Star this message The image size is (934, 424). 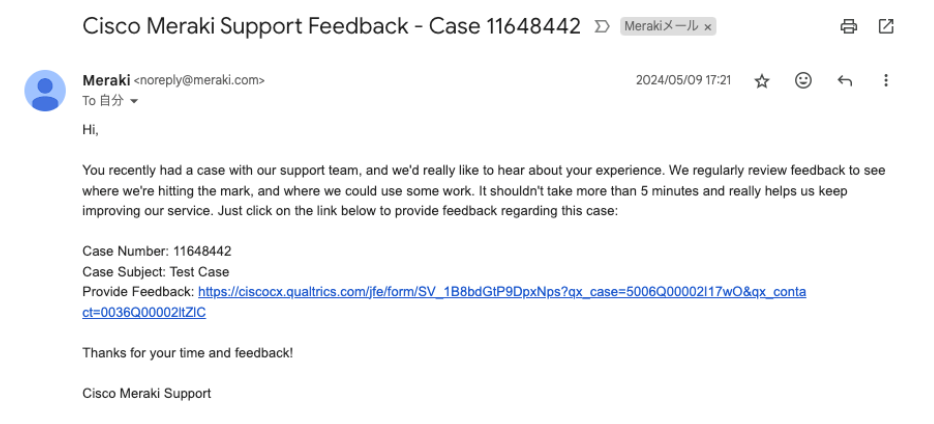[762, 81]
